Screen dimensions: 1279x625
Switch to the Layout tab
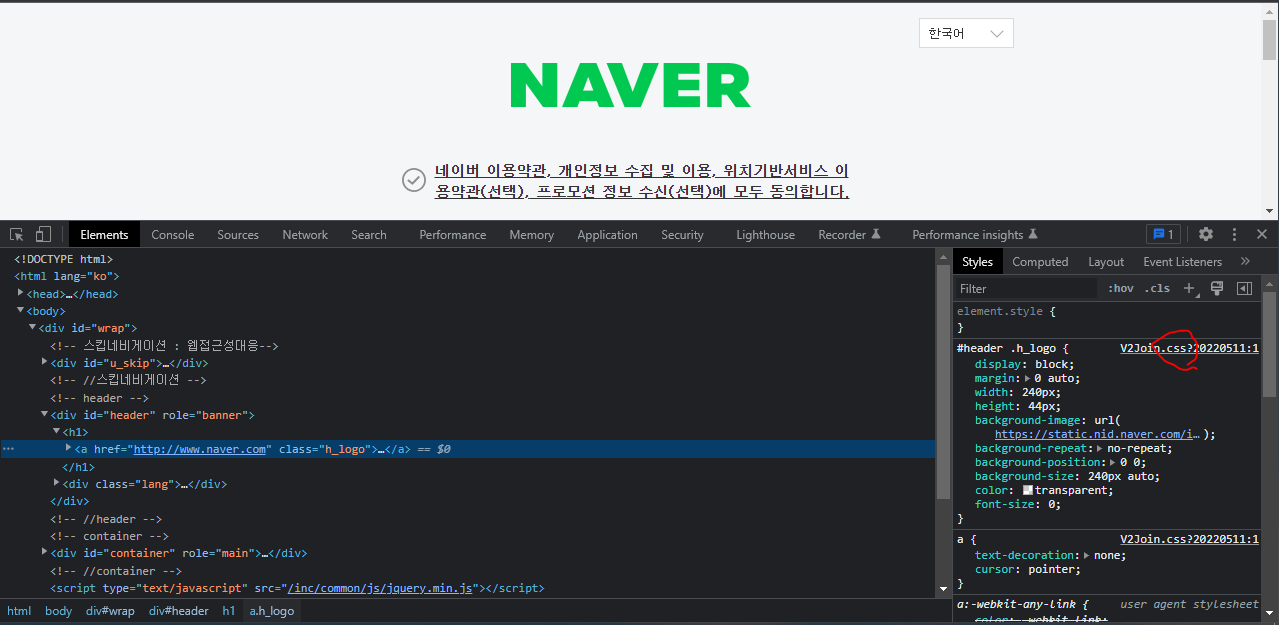(x=1106, y=261)
